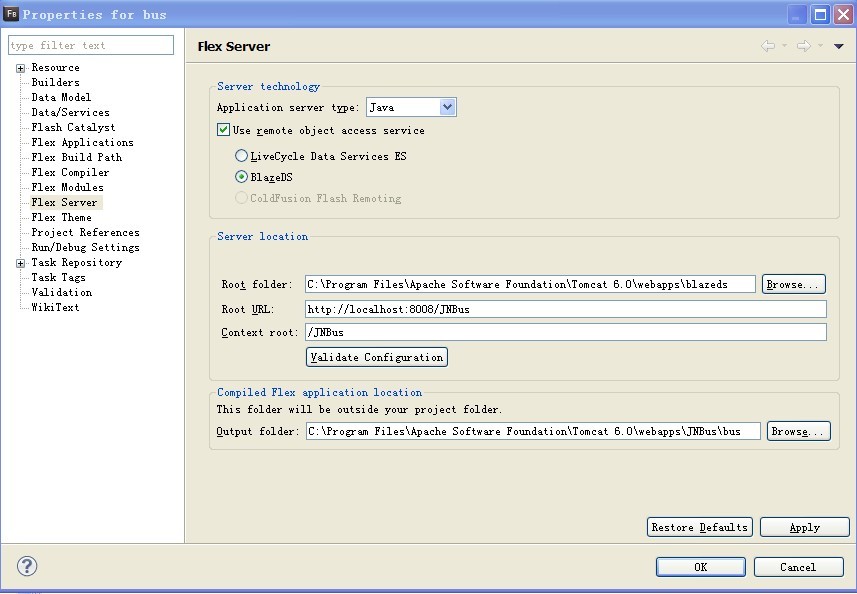The image size is (857, 594).
Task: Click Restore Defaults button
Action: pyautogui.click(x=700, y=527)
